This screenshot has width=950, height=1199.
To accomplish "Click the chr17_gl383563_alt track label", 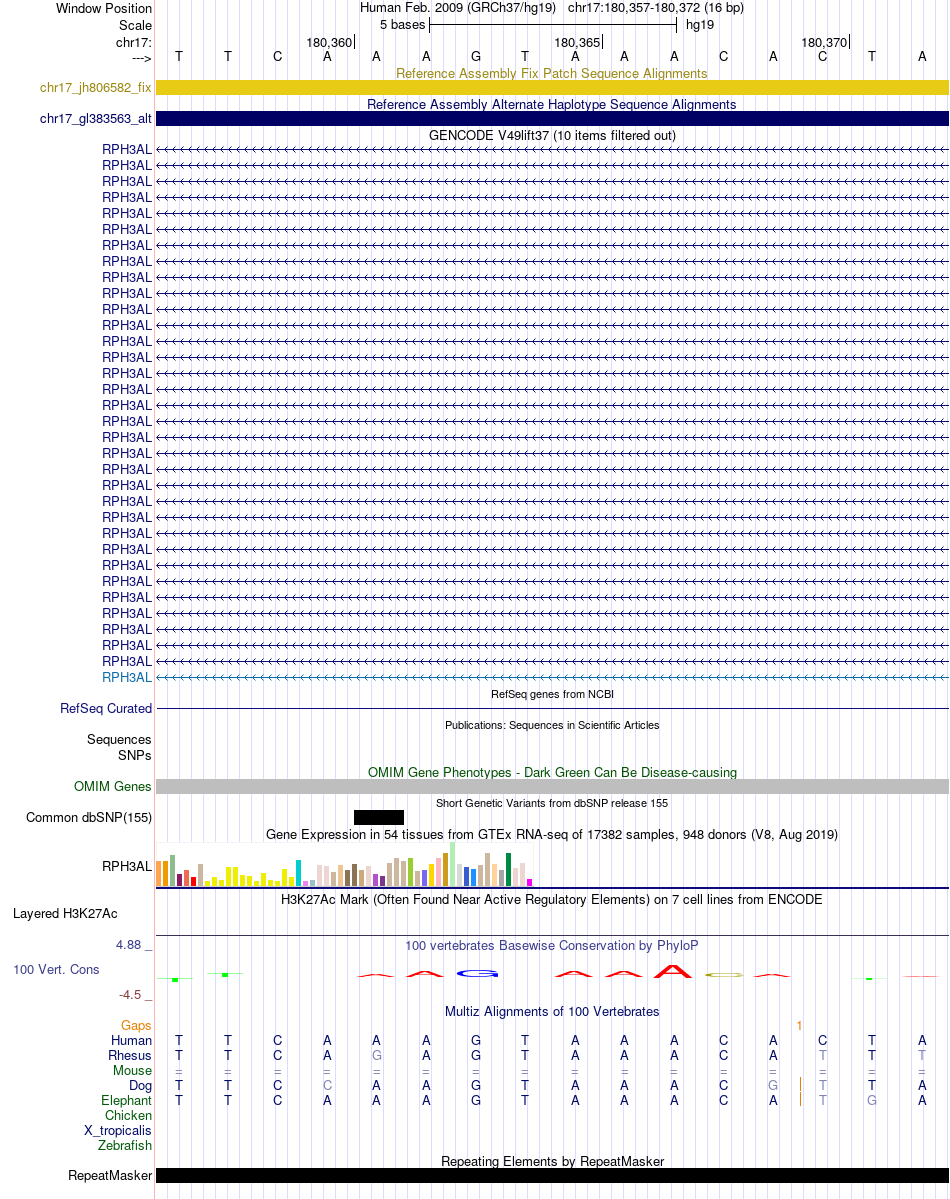I will (96, 119).
